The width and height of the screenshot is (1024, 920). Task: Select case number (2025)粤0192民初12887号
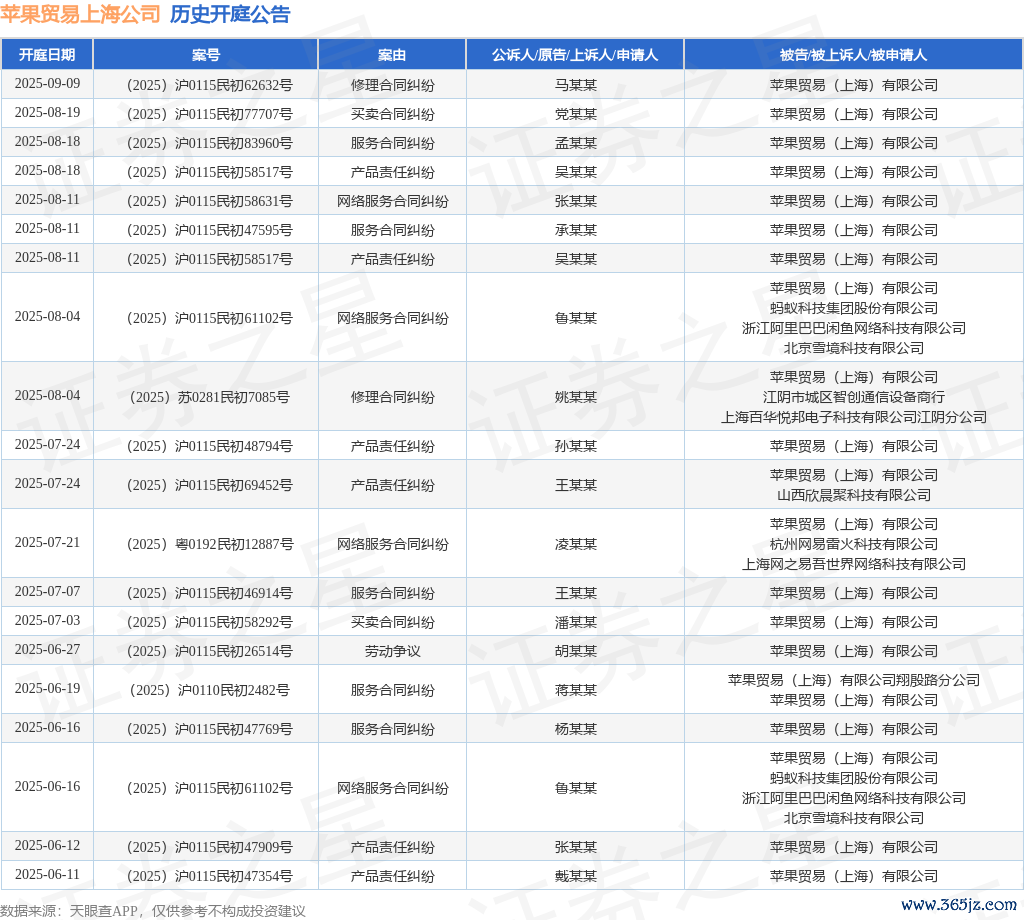click(x=206, y=544)
